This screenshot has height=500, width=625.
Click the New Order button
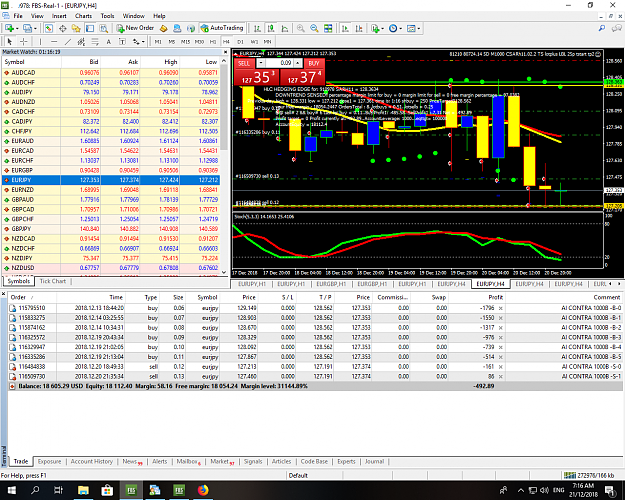[135, 28]
